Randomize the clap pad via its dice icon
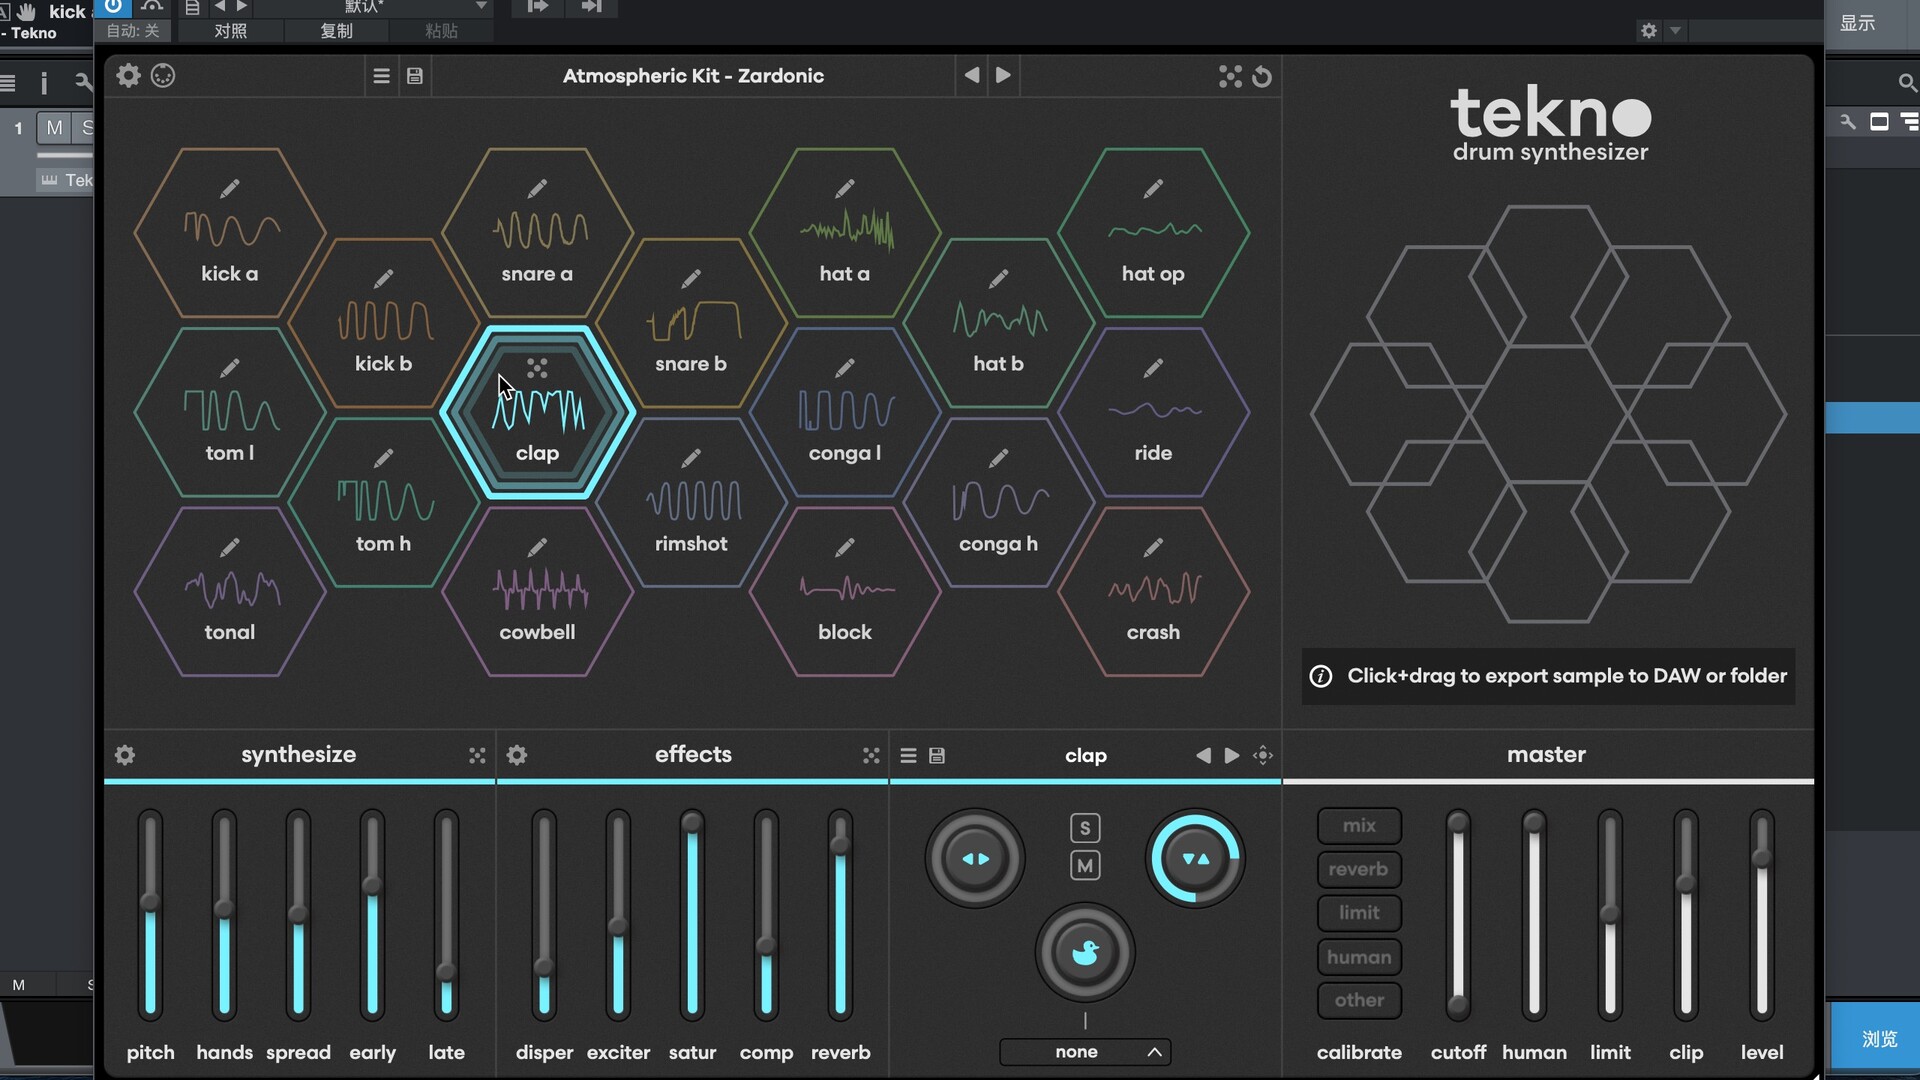The image size is (1920, 1080). point(537,368)
